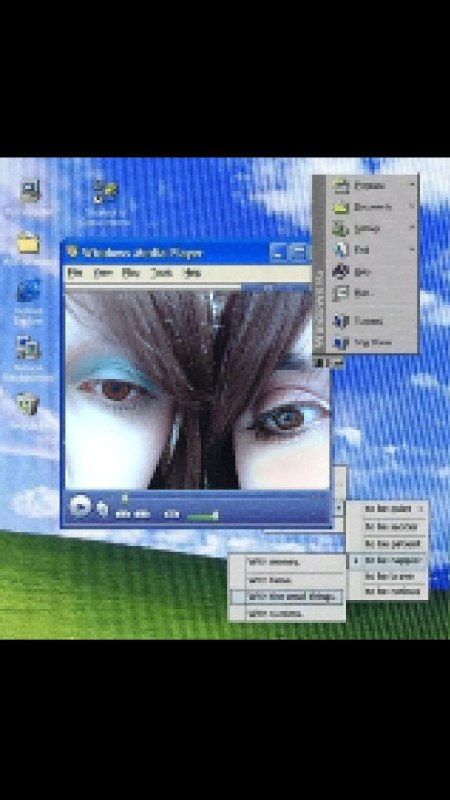Select the check-marked item in right popup menu

point(387,560)
